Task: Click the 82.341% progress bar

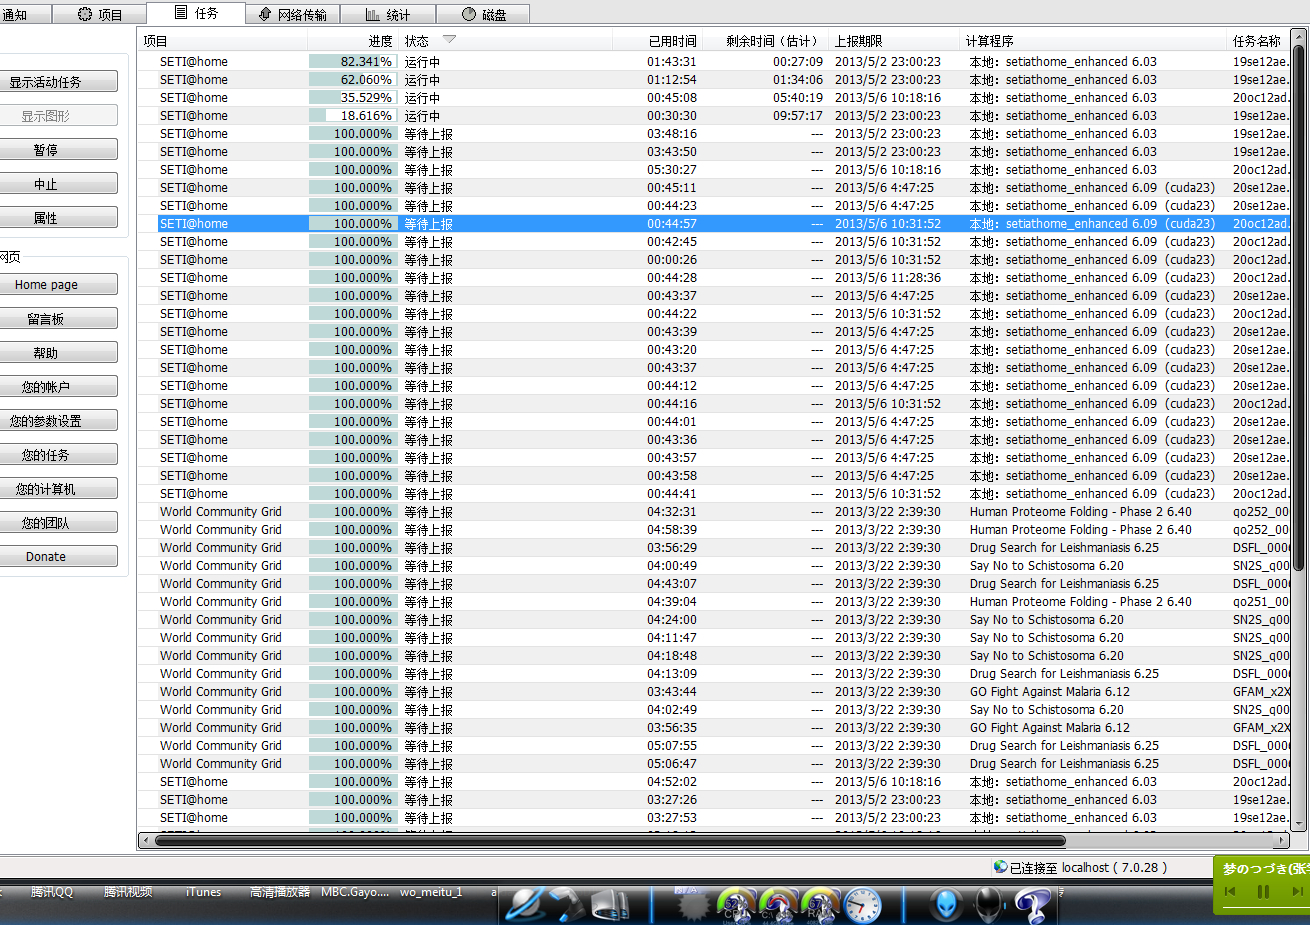Action: [x=353, y=62]
